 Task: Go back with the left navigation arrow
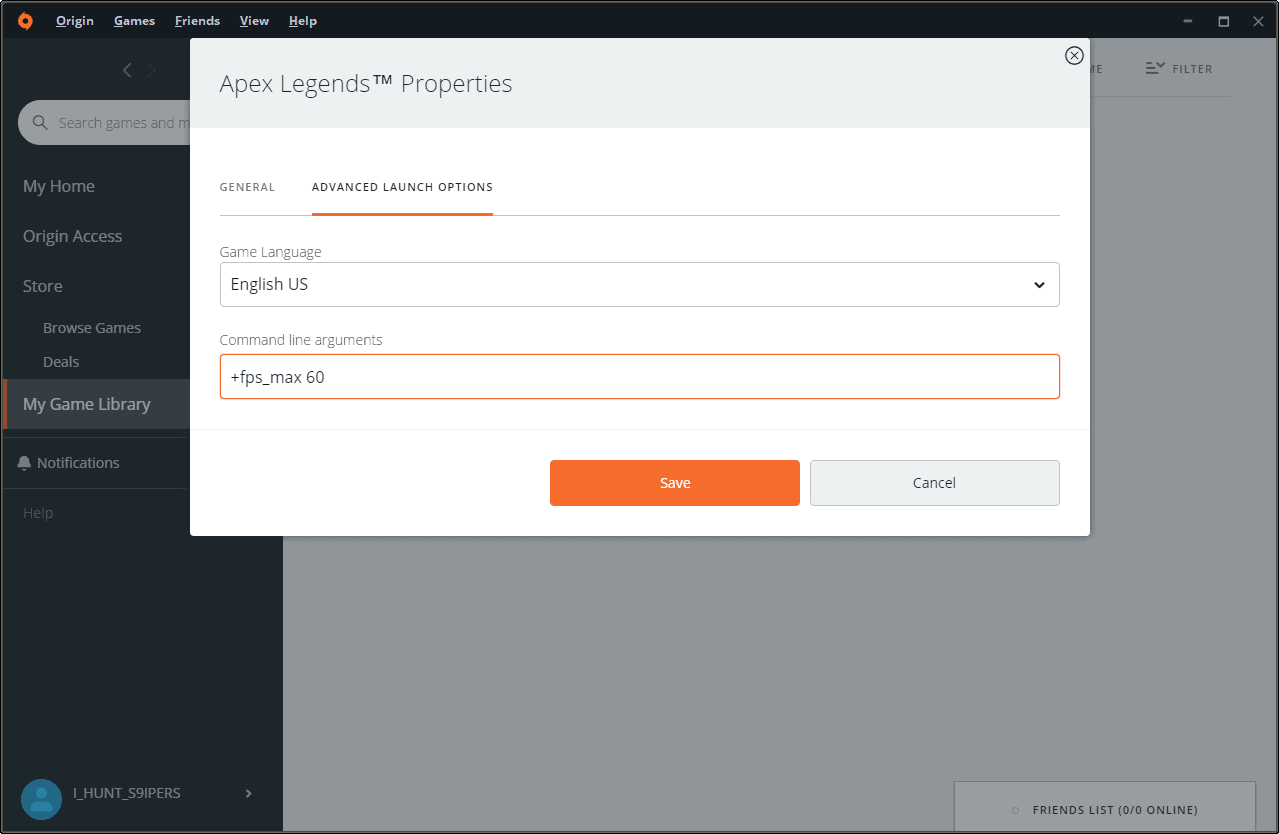click(x=127, y=69)
